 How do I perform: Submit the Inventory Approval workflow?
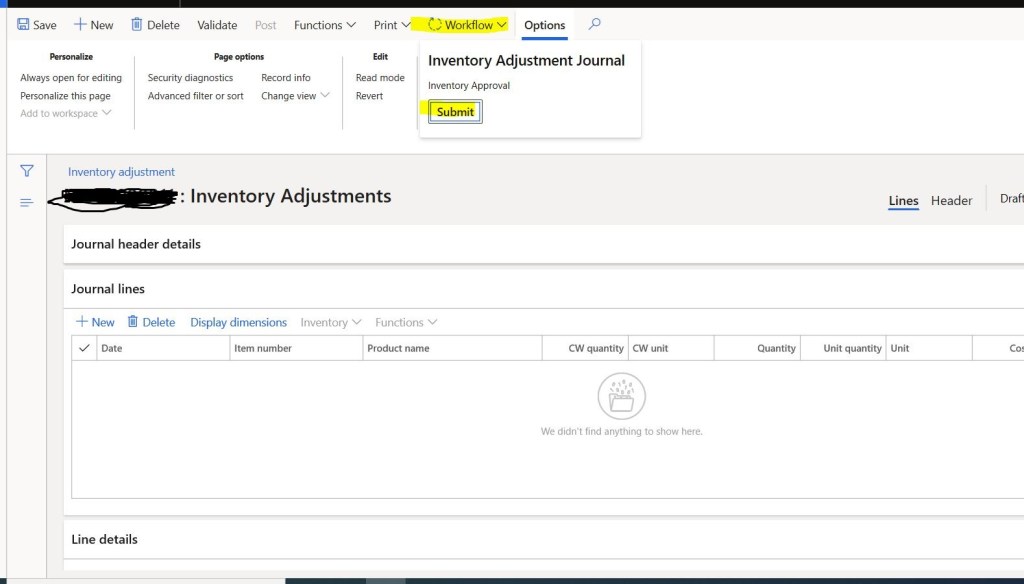pos(455,111)
